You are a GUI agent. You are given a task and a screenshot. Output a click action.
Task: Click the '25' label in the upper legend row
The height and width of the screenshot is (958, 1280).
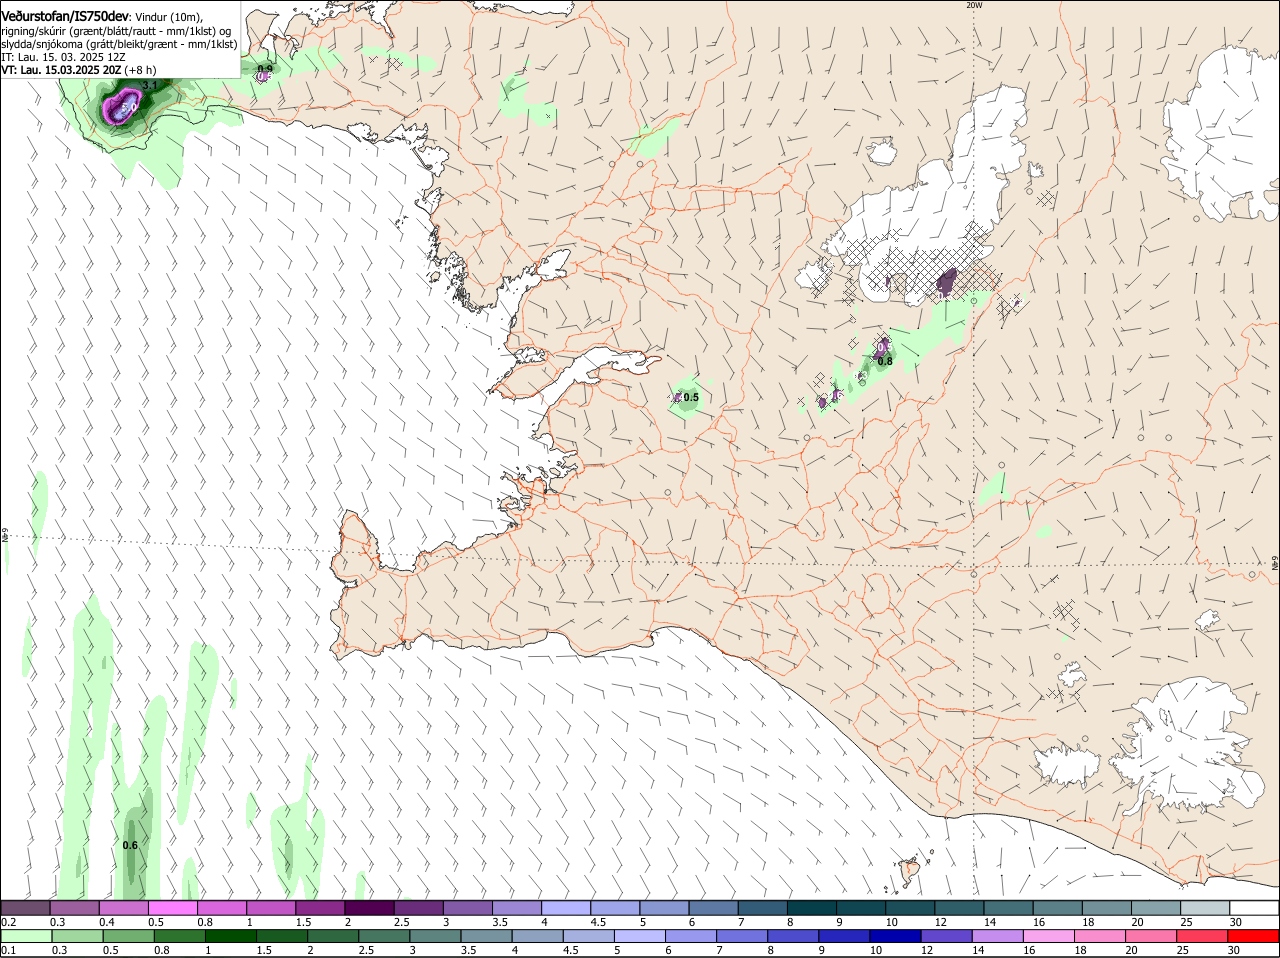pyautogui.click(x=1187, y=921)
